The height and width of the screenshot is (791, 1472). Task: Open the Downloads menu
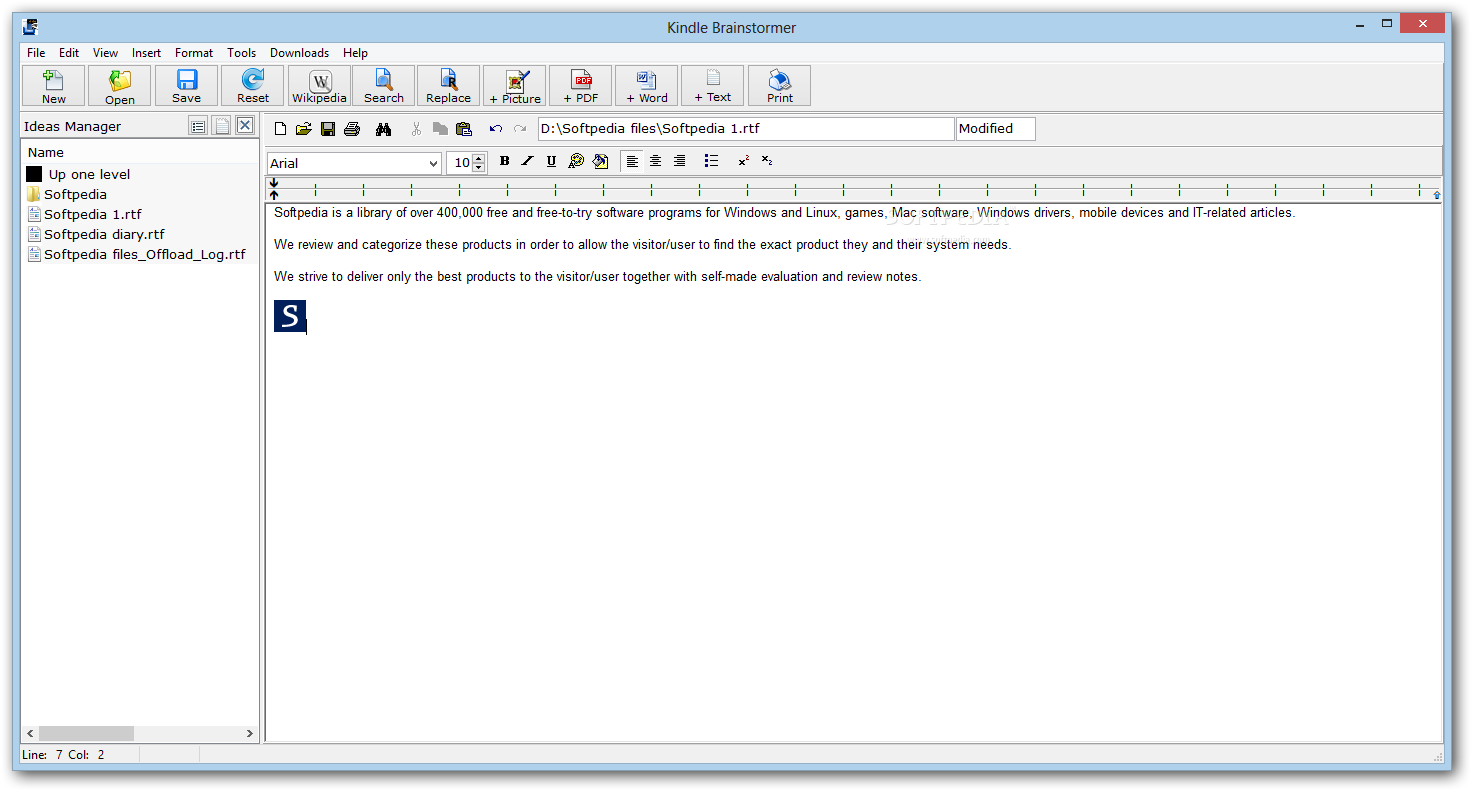[299, 53]
